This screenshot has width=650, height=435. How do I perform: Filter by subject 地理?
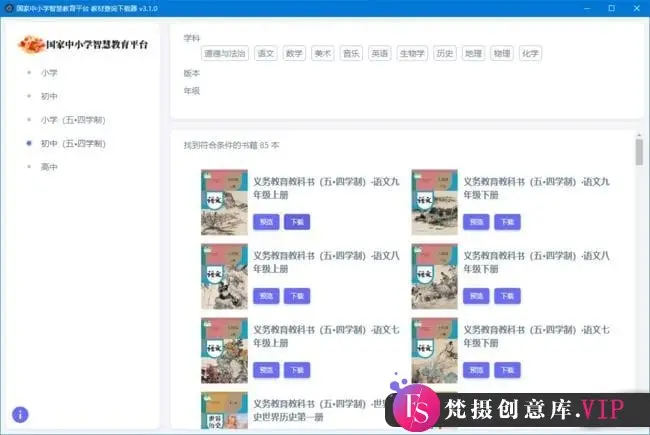[473, 53]
